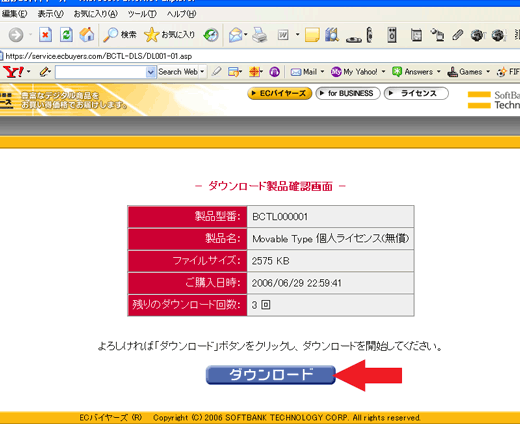Open the 表示(V) menu
The width and height of the screenshot is (520, 424).
pos(50,14)
